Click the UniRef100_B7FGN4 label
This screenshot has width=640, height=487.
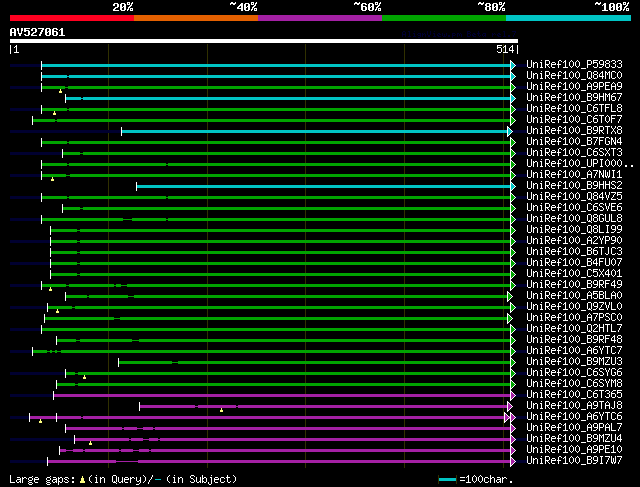574,142
